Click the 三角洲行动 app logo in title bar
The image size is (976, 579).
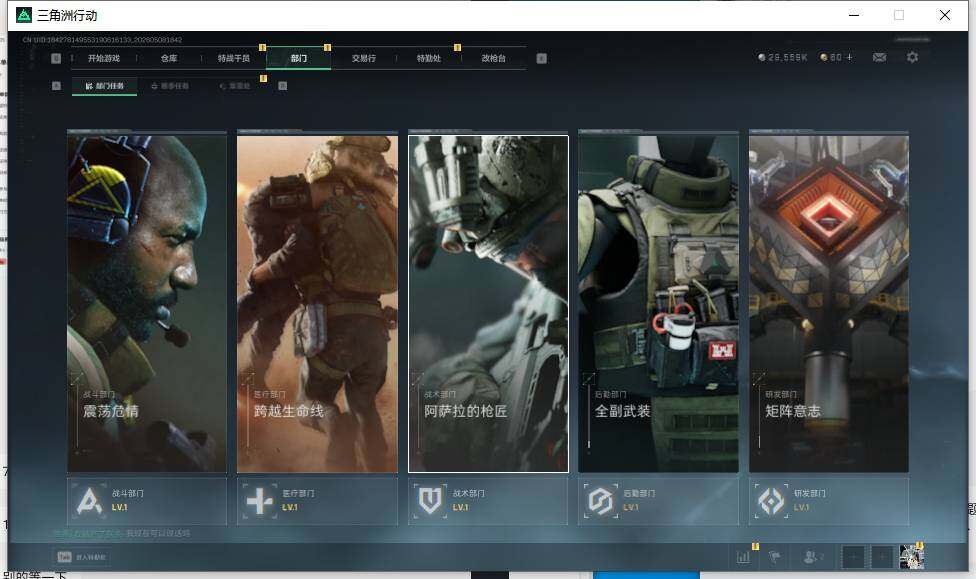click(x=24, y=15)
